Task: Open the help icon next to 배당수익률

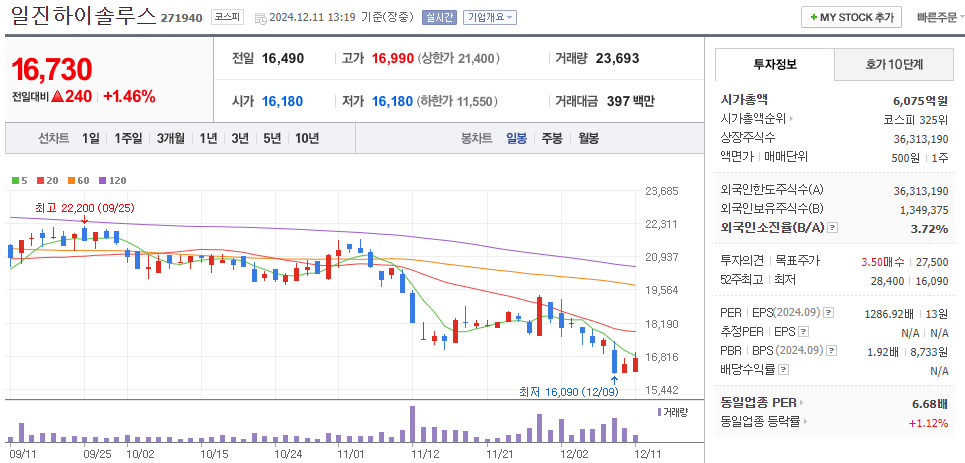Action: tap(784, 370)
